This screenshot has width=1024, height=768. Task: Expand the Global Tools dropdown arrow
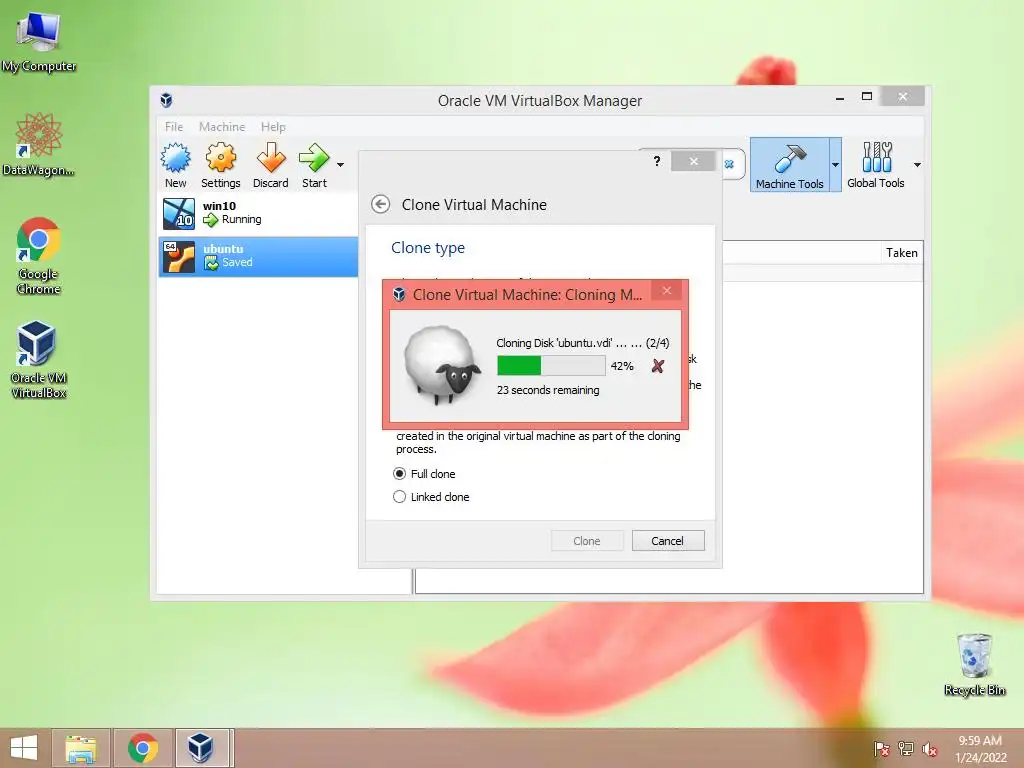(918, 165)
